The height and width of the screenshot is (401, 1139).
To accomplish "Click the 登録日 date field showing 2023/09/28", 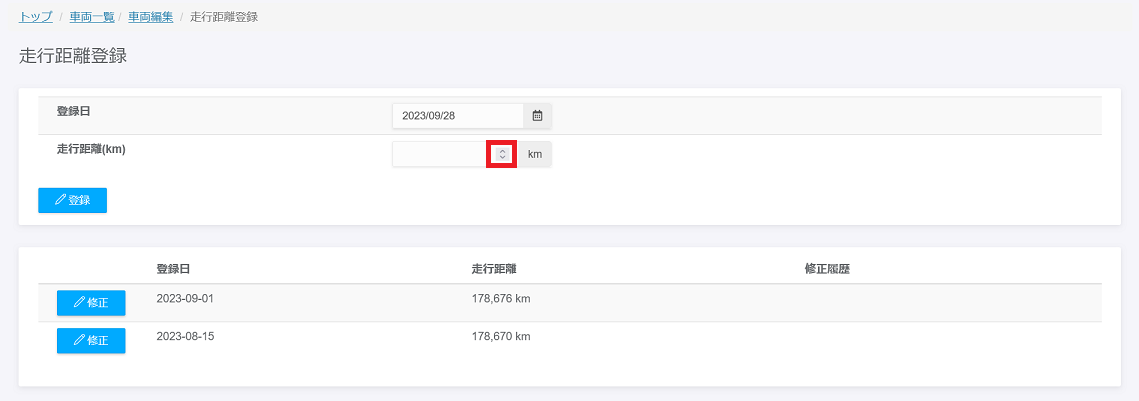I will tap(457, 116).
